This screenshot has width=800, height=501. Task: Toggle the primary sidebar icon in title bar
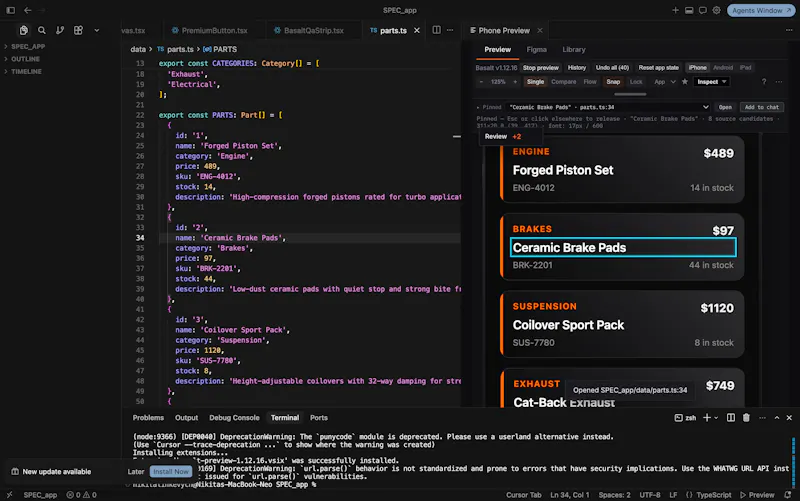pos(10,10)
